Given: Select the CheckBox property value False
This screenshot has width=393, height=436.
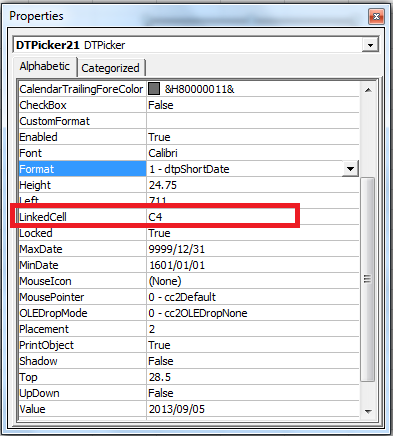Looking at the screenshot, I should pyautogui.click(x=253, y=105).
